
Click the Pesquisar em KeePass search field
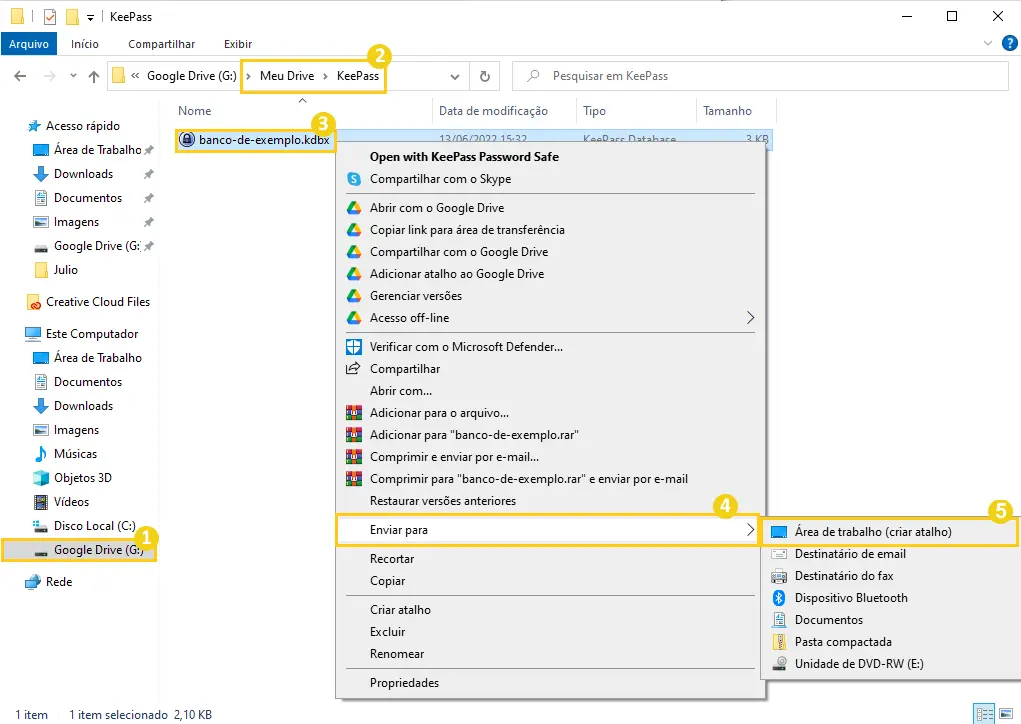(761, 76)
